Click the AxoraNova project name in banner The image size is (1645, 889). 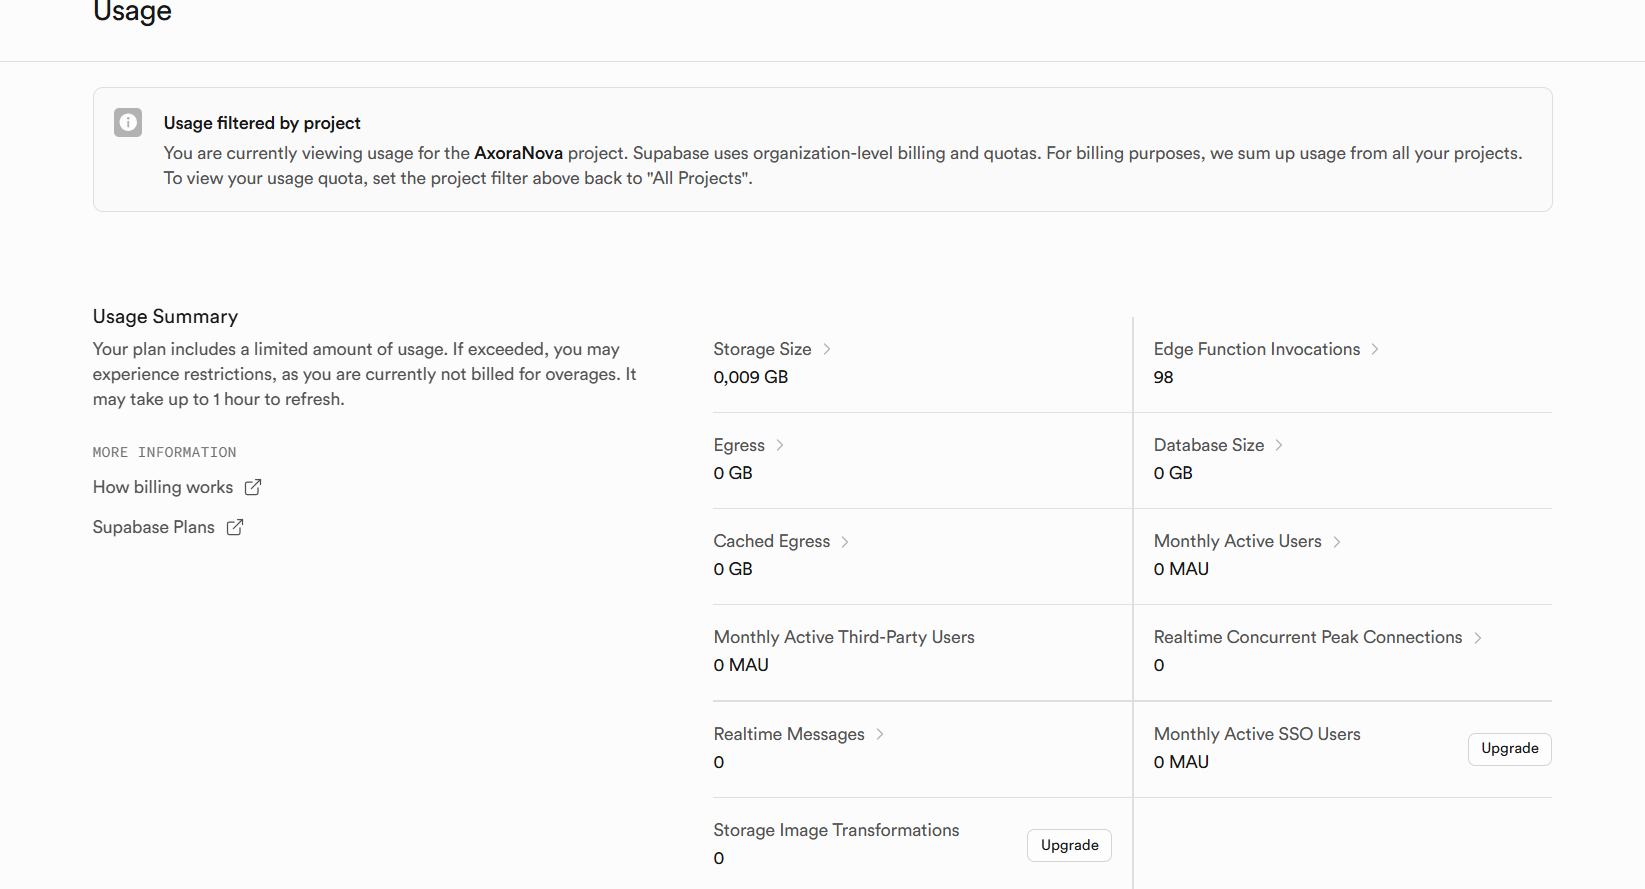coord(518,153)
